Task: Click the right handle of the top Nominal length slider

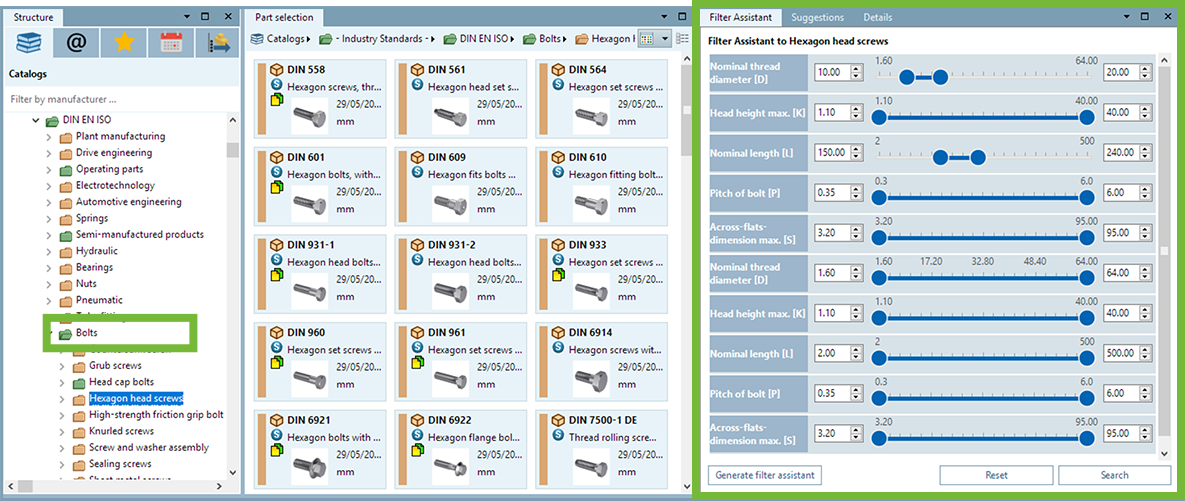Action: (978, 157)
